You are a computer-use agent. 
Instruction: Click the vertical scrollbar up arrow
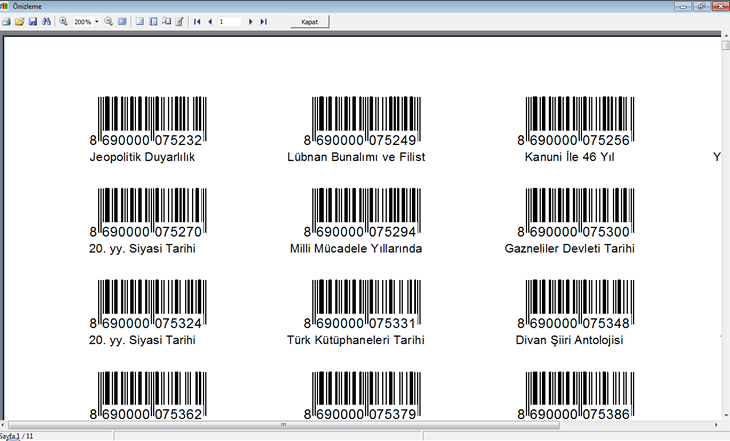[726, 35]
